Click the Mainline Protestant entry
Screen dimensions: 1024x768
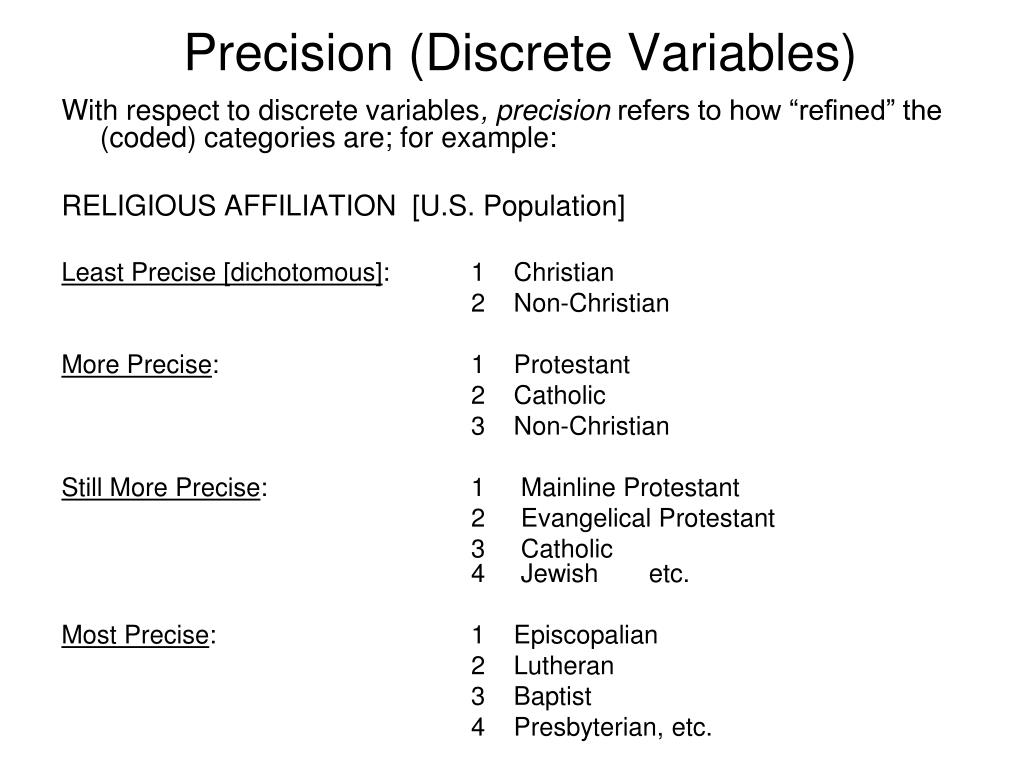tap(630, 487)
